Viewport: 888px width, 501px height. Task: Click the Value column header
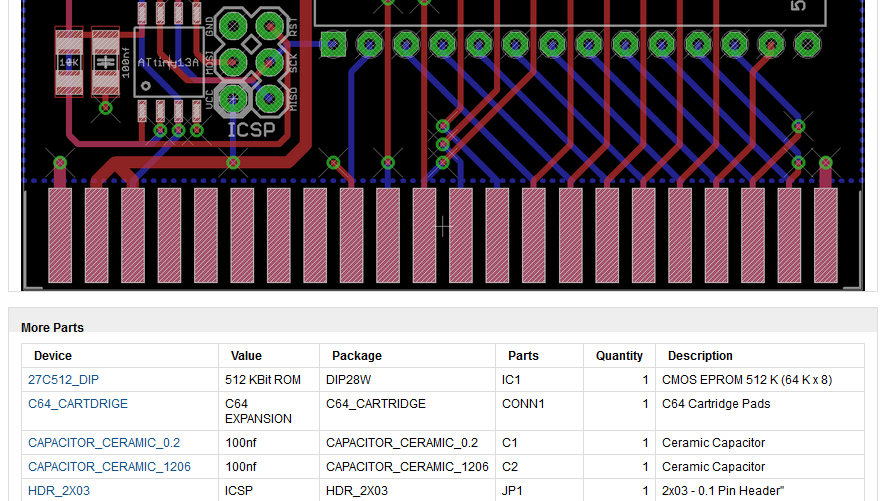click(246, 356)
